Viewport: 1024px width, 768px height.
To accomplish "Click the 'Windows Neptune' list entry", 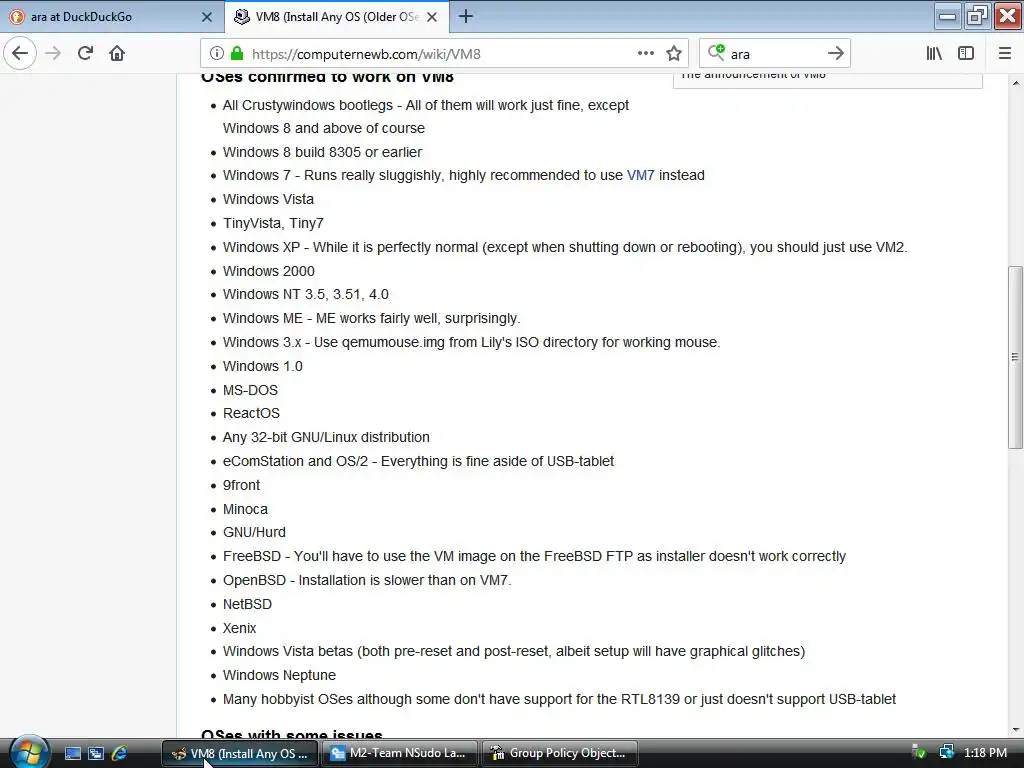I will click(x=279, y=675).
